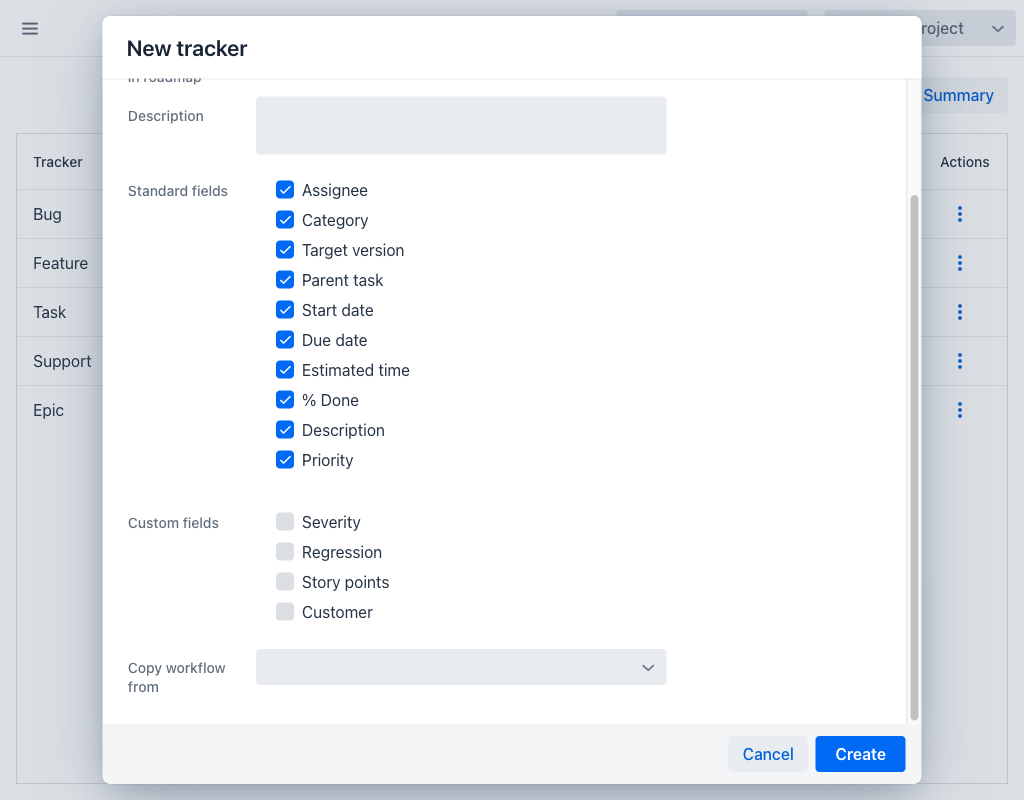Cancel the new tracker dialog
The height and width of the screenshot is (800, 1024).
pos(768,754)
